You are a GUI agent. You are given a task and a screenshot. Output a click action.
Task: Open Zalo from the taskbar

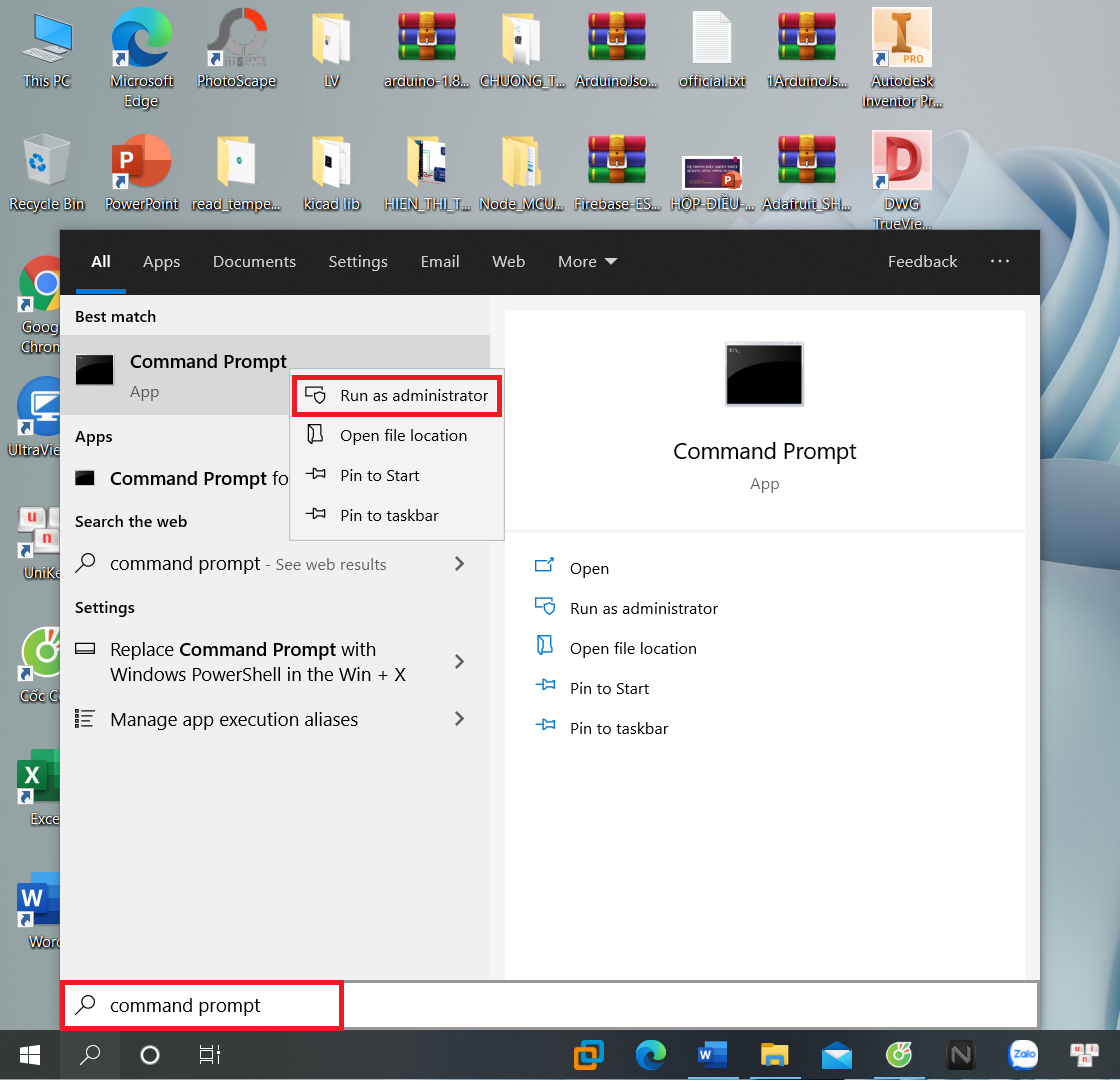[1023, 1054]
